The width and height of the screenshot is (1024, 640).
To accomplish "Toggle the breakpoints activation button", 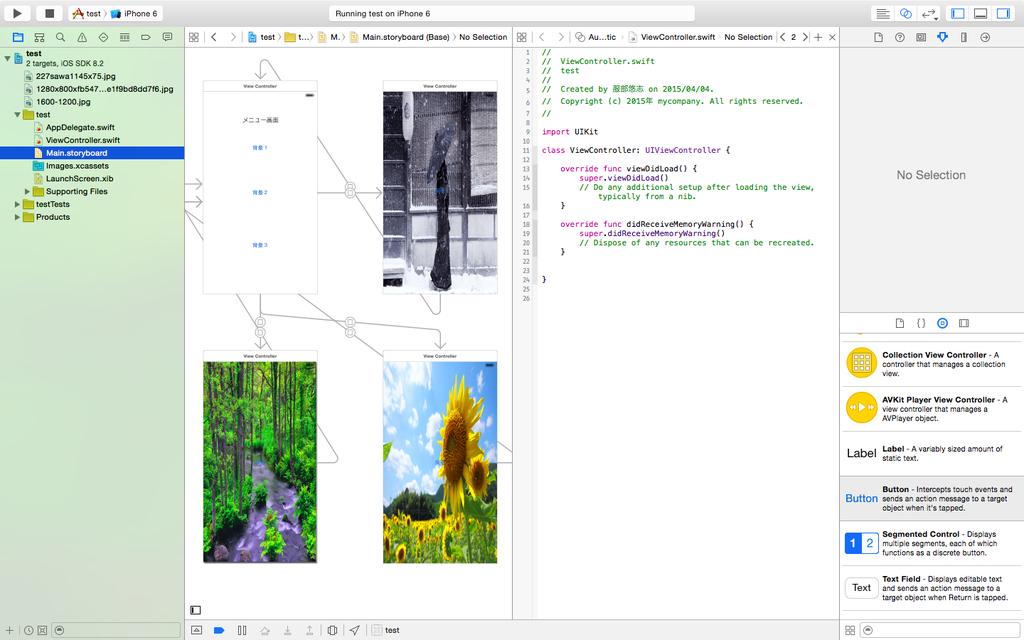I will (x=219, y=630).
